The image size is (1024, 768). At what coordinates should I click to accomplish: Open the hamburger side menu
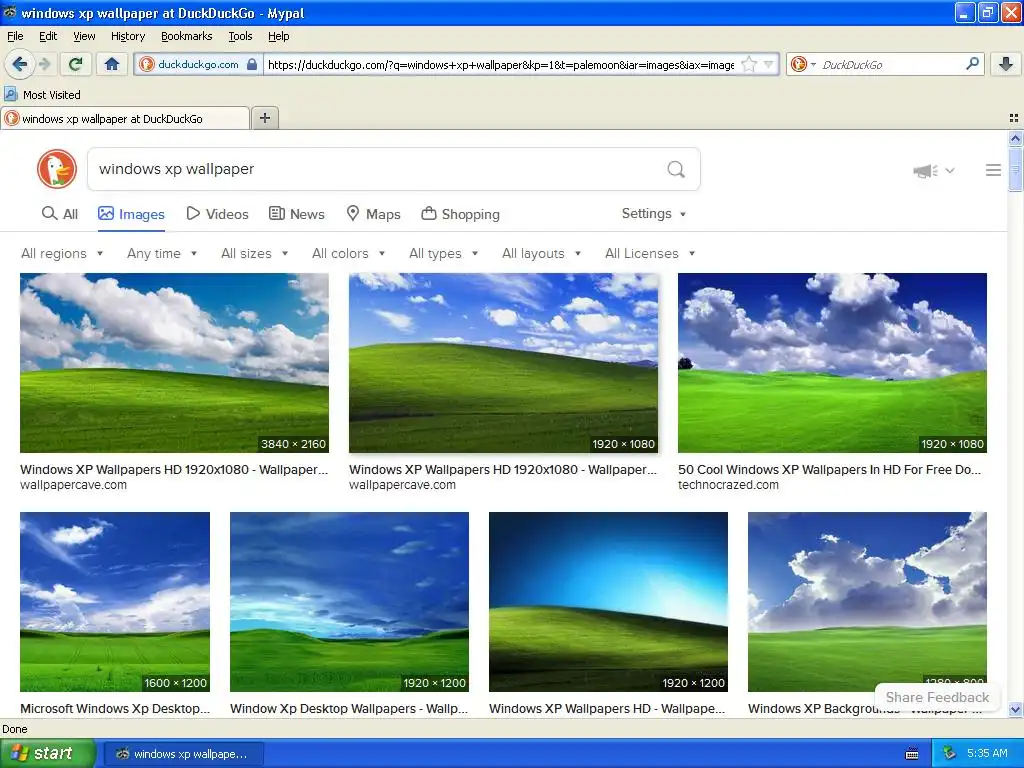tap(993, 170)
